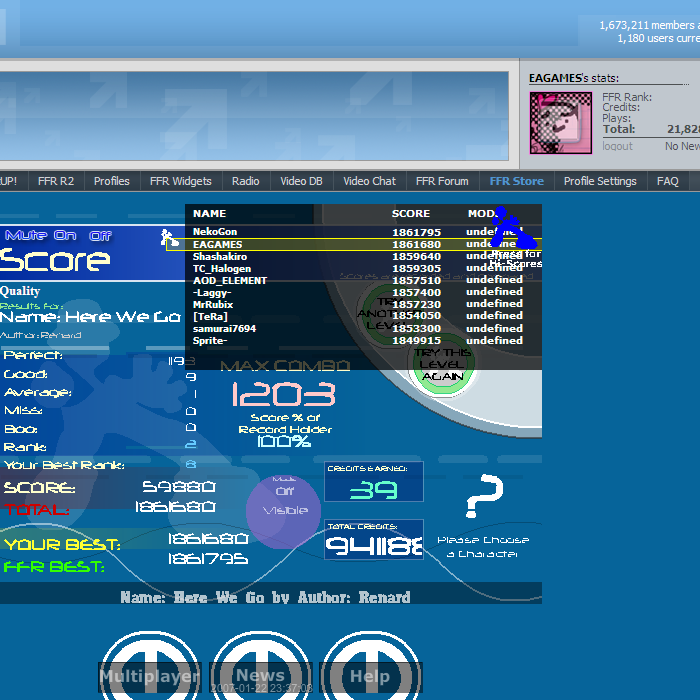700x700 pixels.
Task: Turn mute Off
Action: [x=101, y=235]
